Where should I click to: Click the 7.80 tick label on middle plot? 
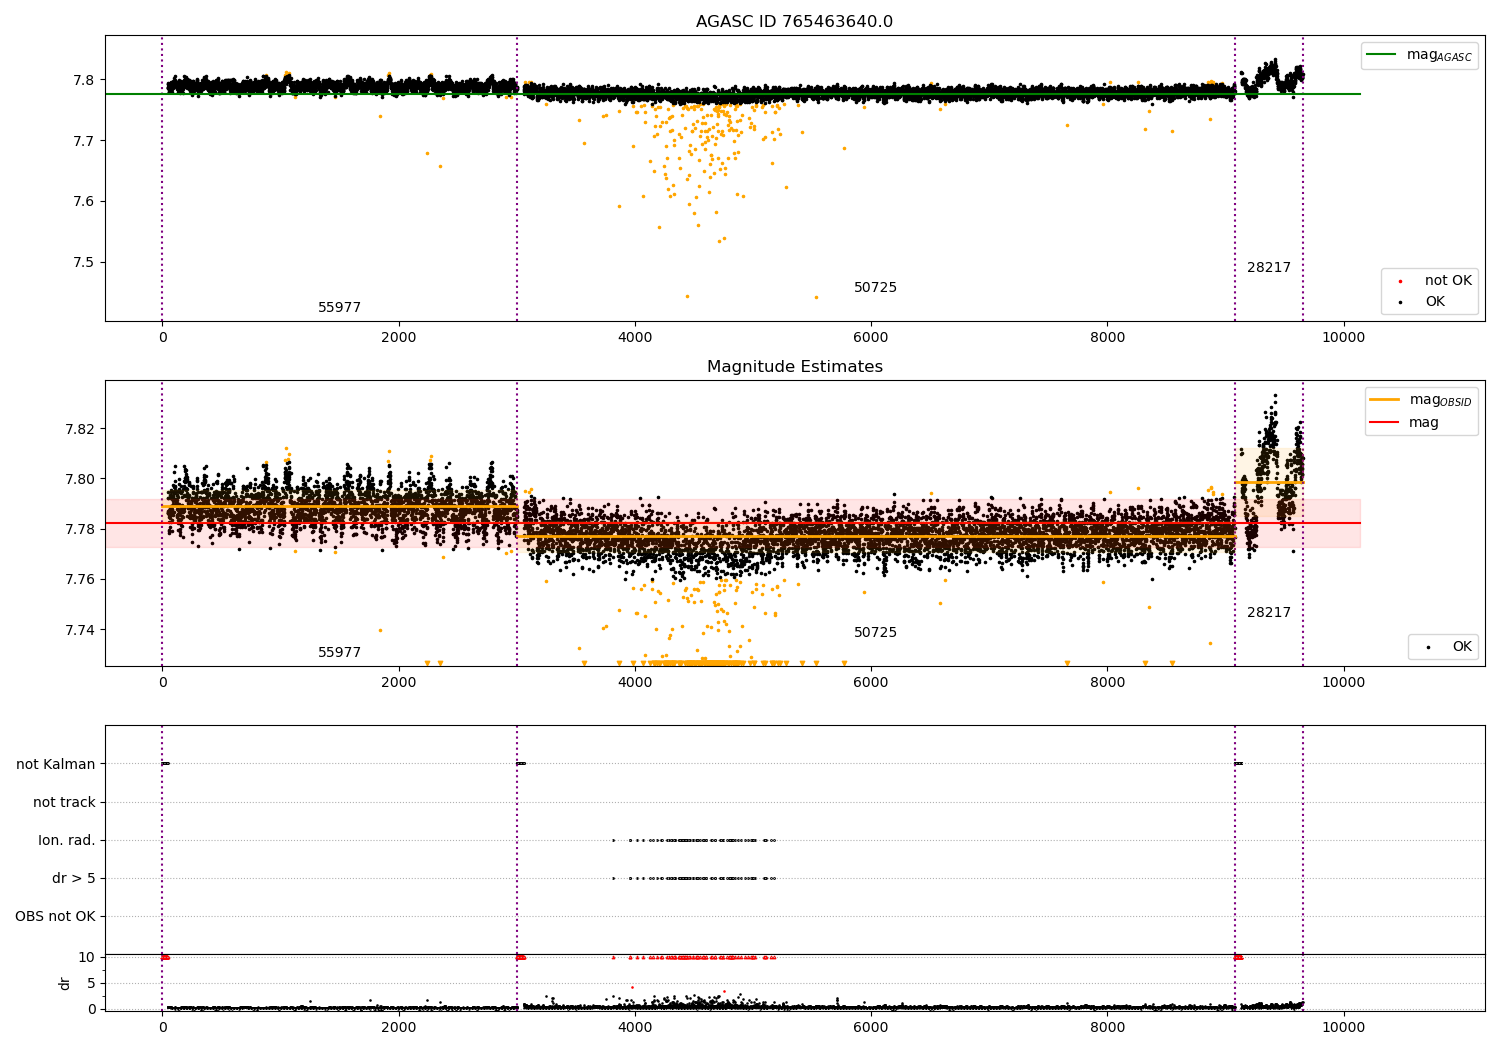pos(80,479)
